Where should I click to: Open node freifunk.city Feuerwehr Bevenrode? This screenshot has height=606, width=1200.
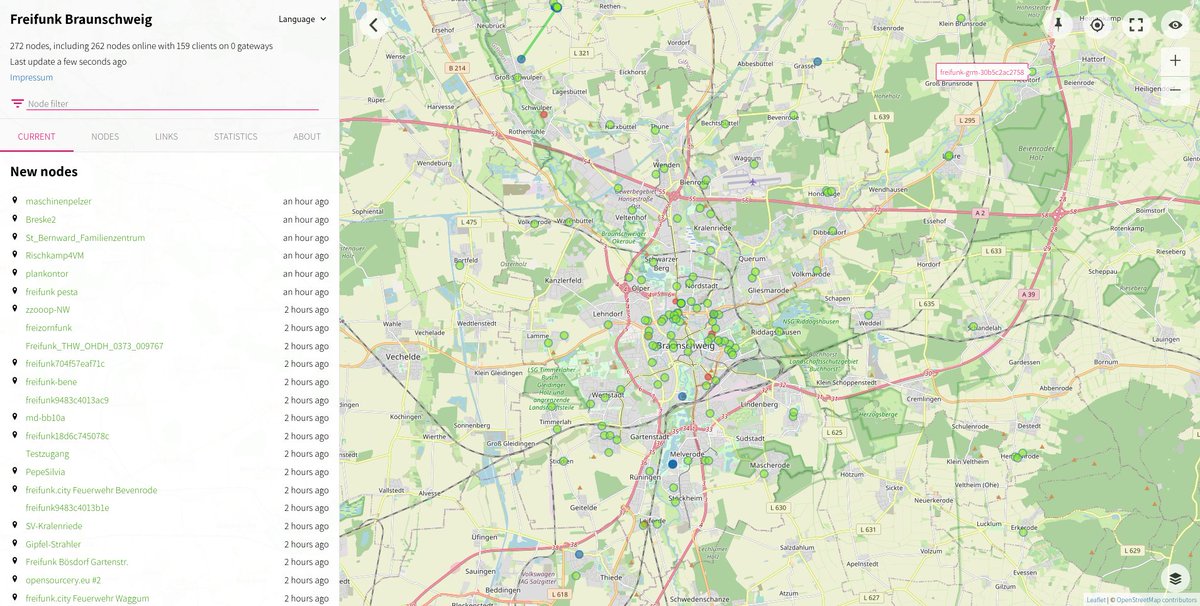[x=91, y=489]
